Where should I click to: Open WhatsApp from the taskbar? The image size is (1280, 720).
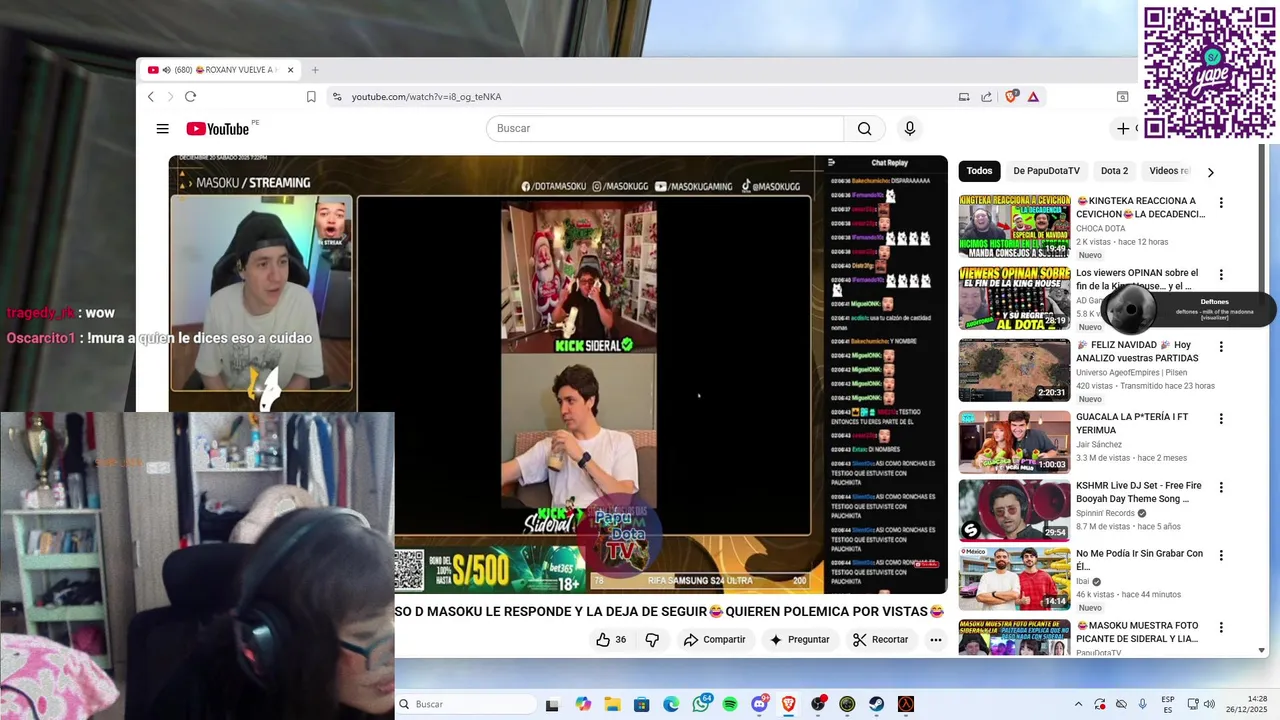pos(701,704)
